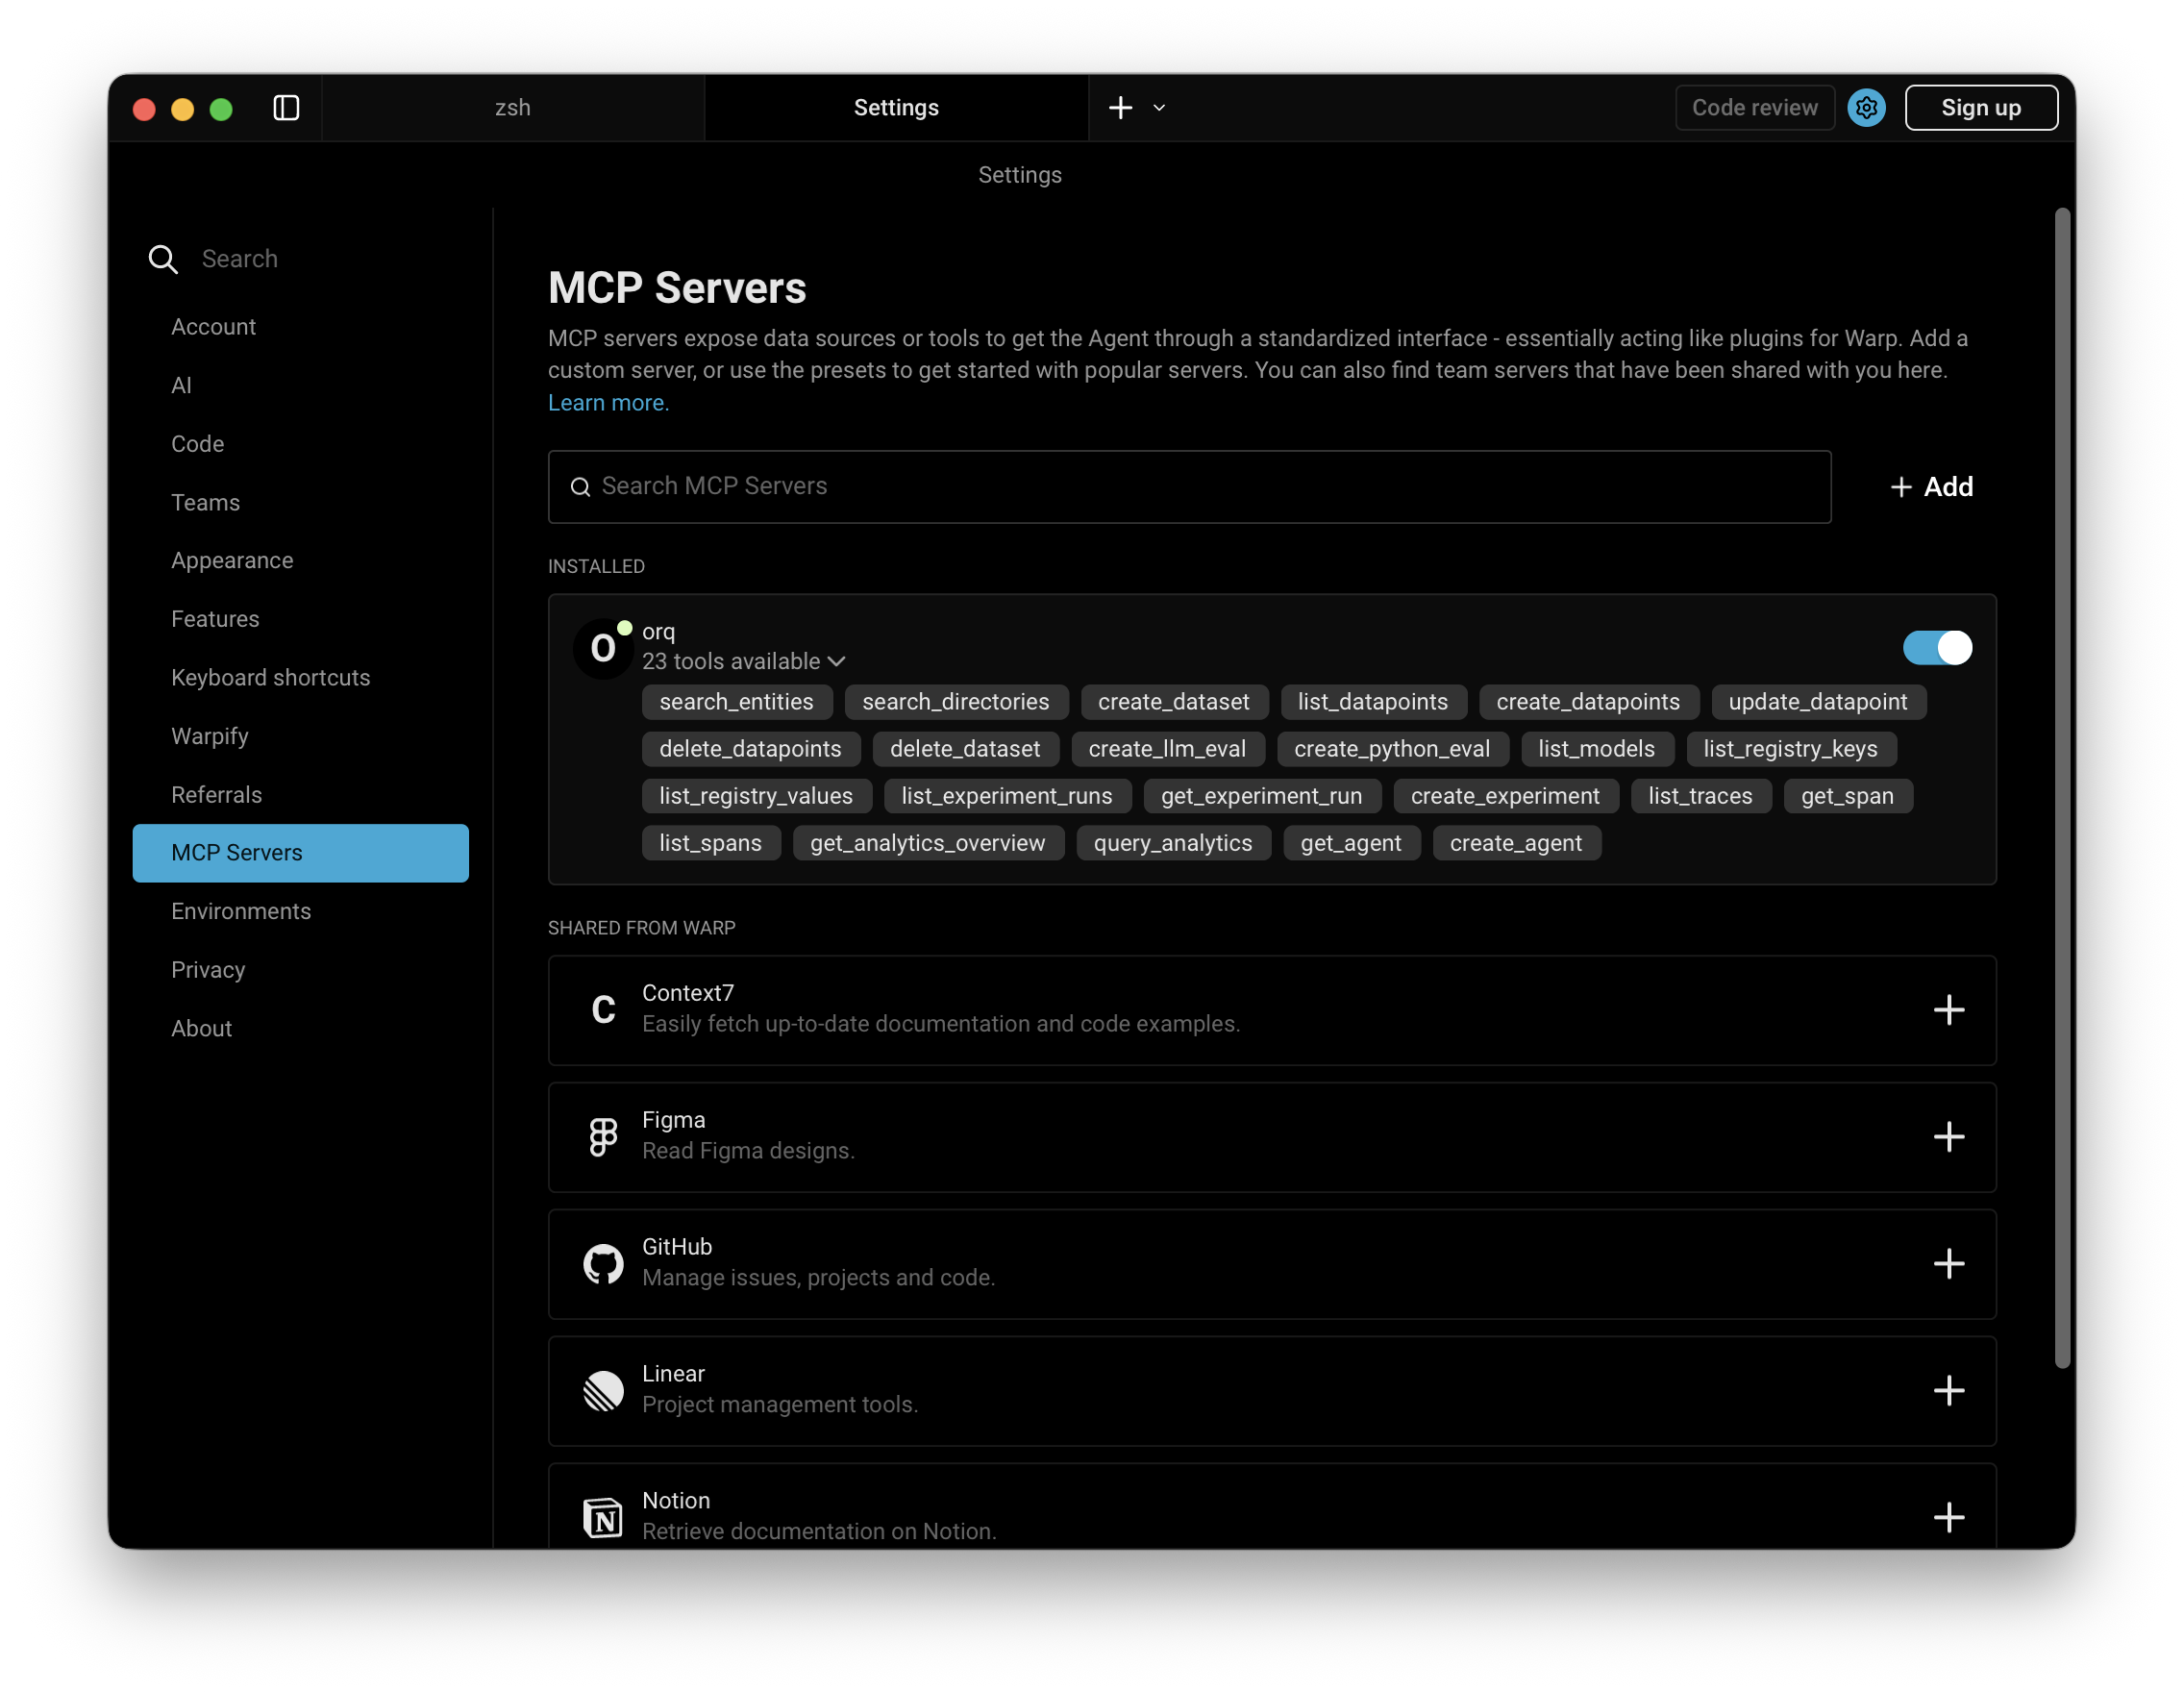The image size is (2184, 1692).
Task: Toggle the sidebar panel icon
Action: [286, 108]
